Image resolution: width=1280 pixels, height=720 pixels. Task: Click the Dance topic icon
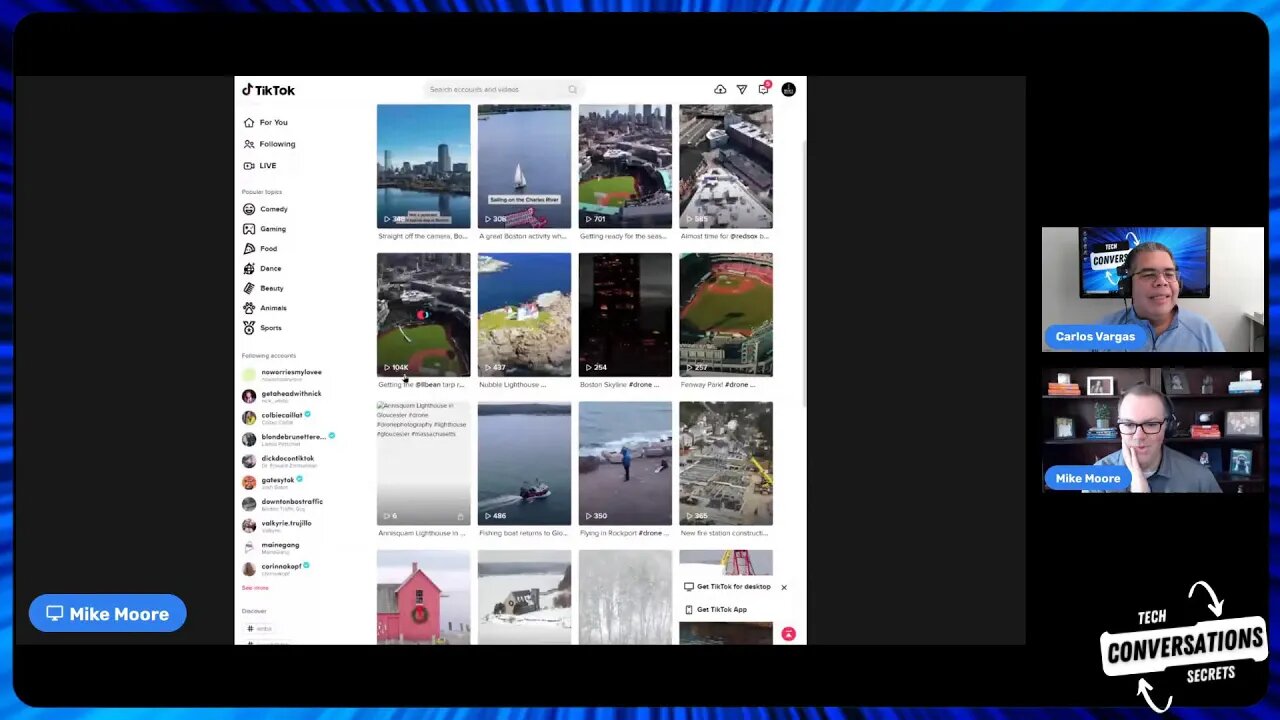coord(249,268)
